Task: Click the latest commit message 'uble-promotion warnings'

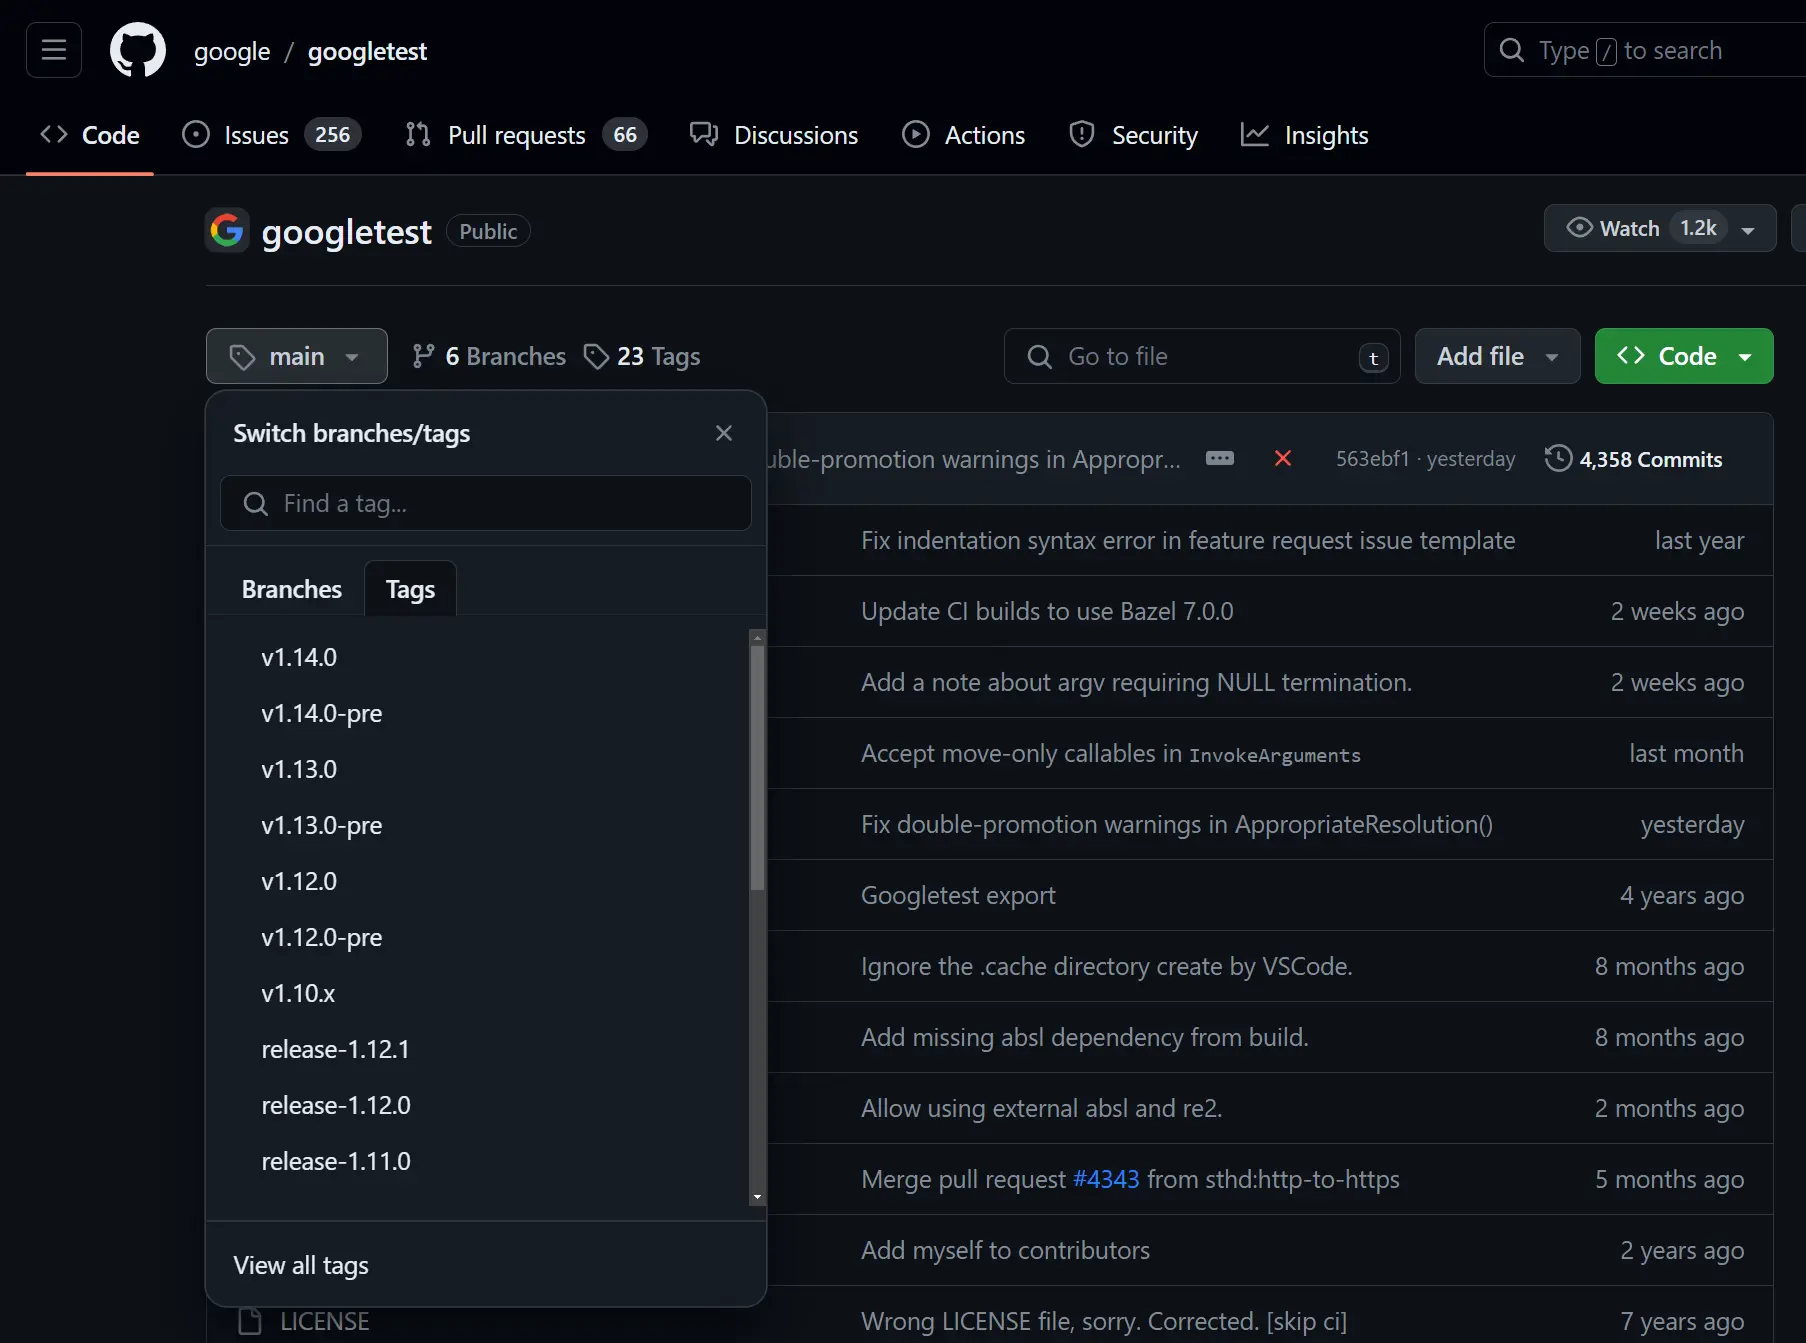Action: pos(974,459)
